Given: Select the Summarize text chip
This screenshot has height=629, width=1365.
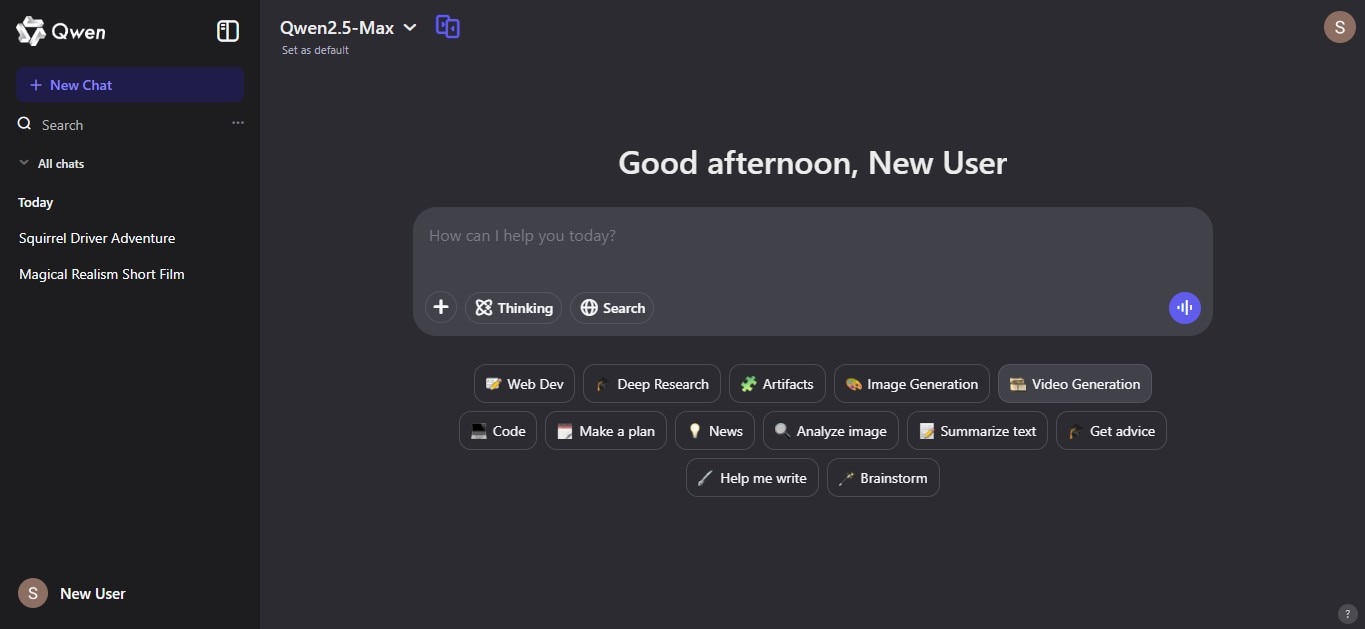Looking at the screenshot, I should click(978, 431).
